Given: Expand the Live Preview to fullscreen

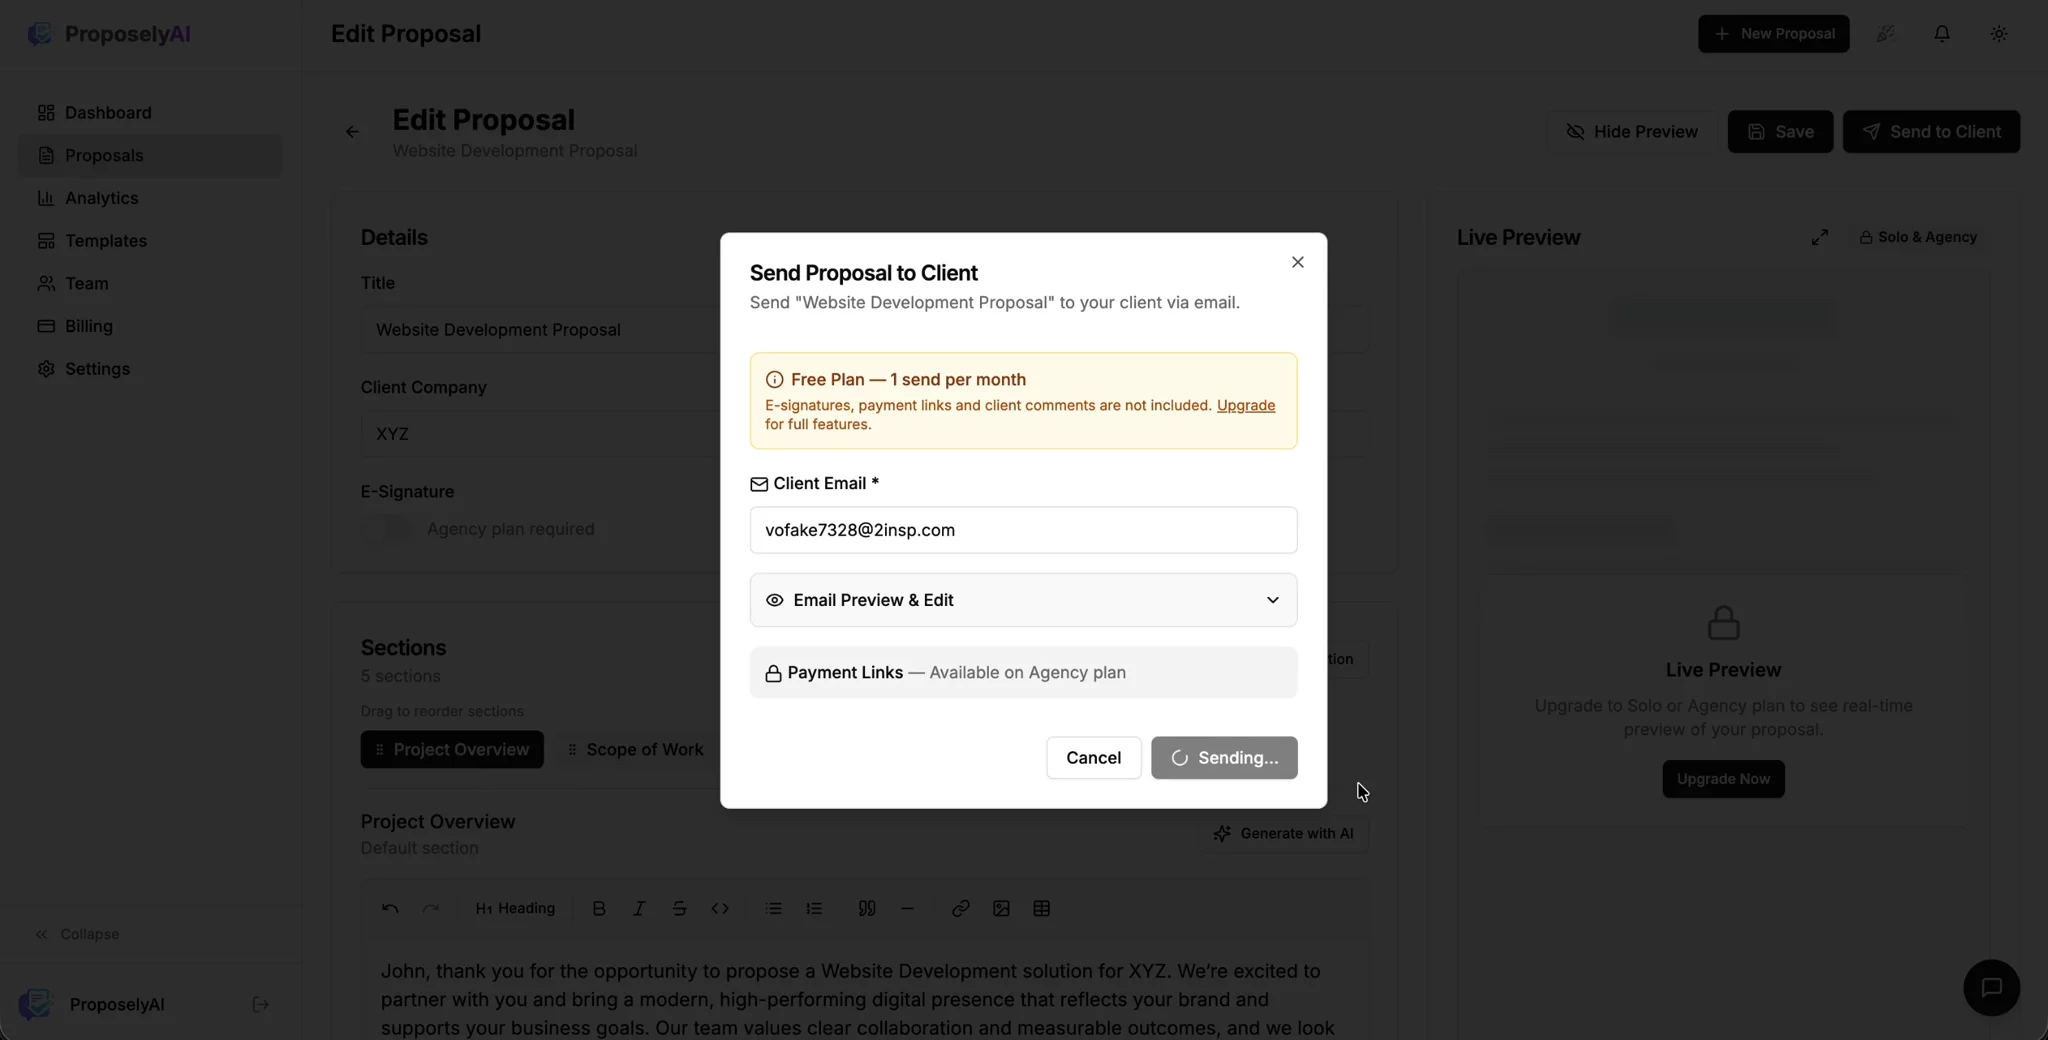Looking at the screenshot, I should tap(1819, 237).
